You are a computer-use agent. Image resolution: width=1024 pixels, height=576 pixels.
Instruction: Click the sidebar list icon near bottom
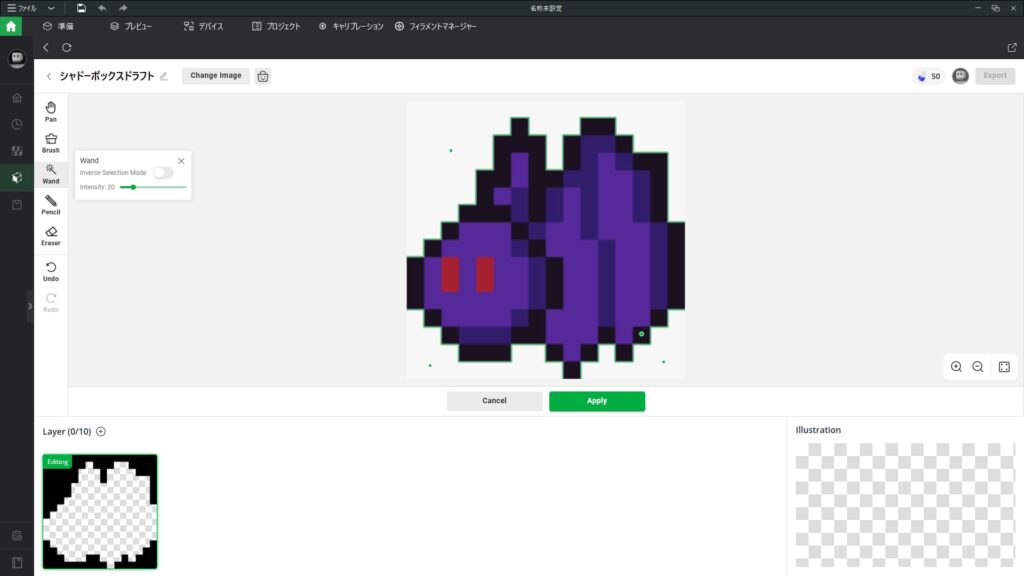[17, 536]
